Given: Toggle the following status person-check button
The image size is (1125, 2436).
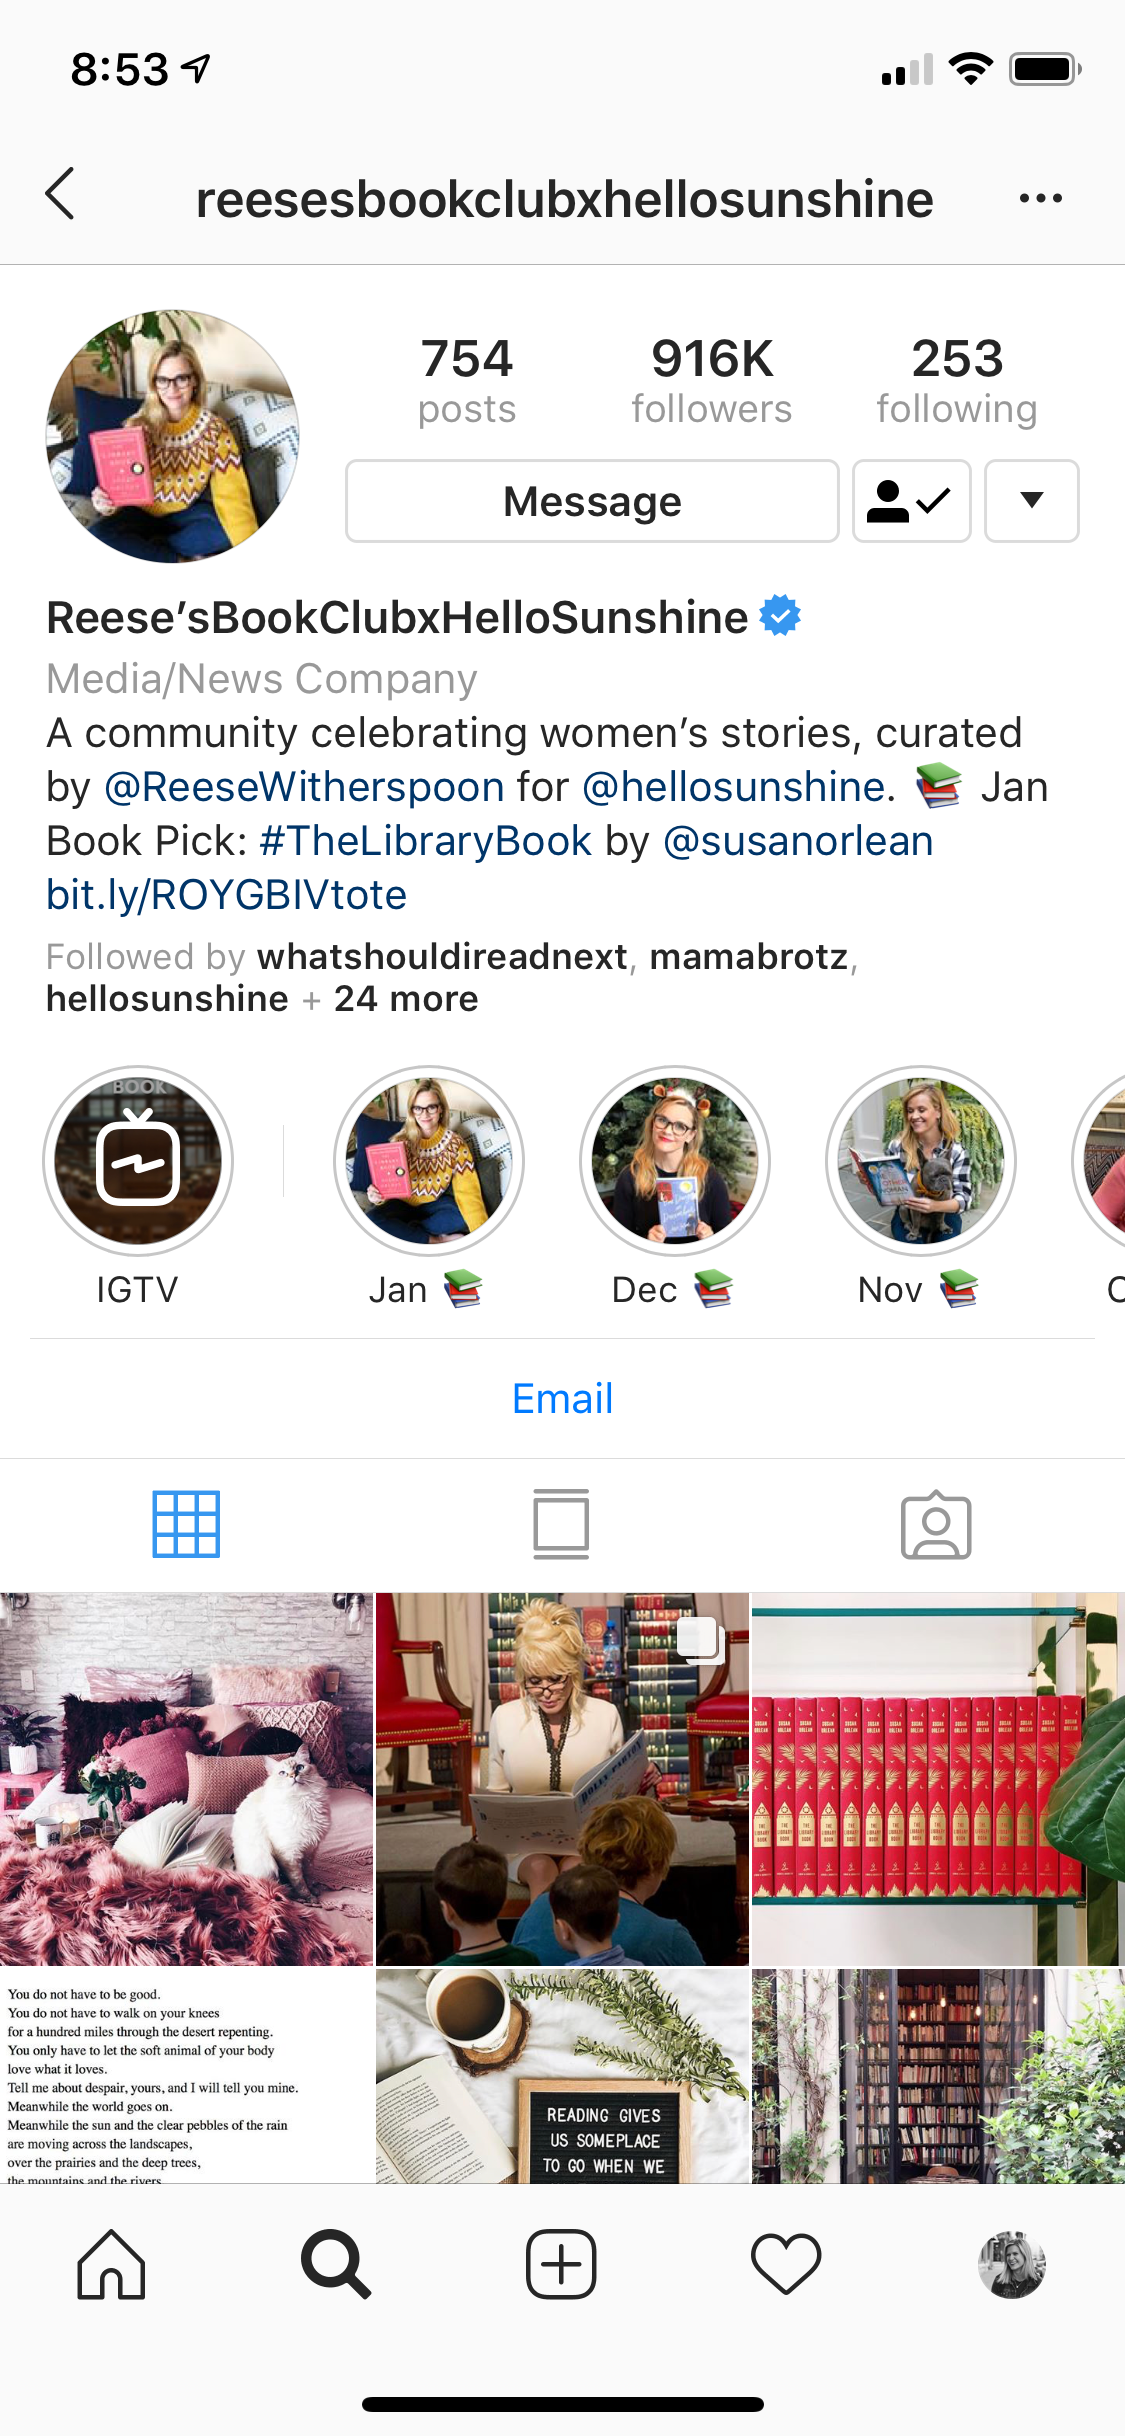Looking at the screenshot, I should point(911,501).
